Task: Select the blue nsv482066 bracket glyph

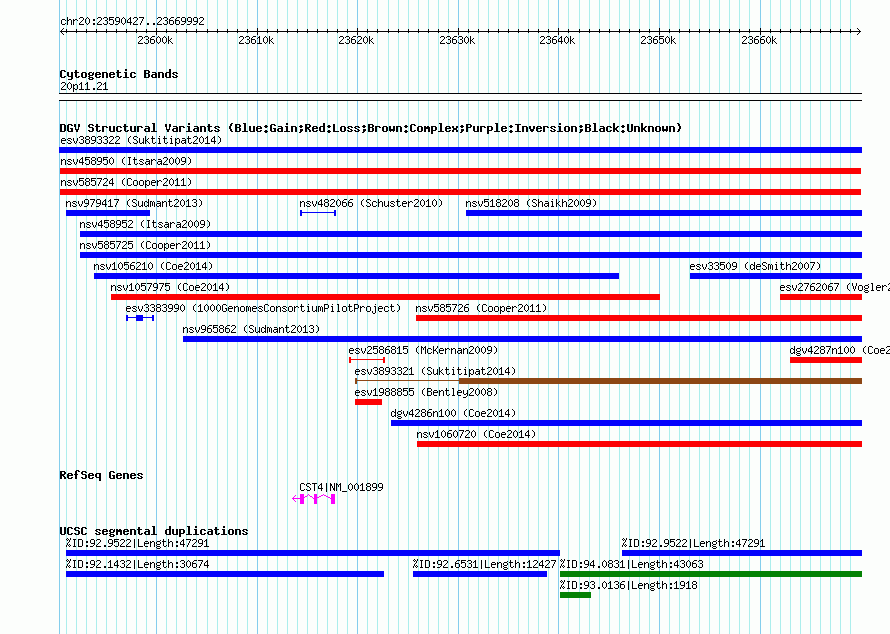Action: point(318,213)
